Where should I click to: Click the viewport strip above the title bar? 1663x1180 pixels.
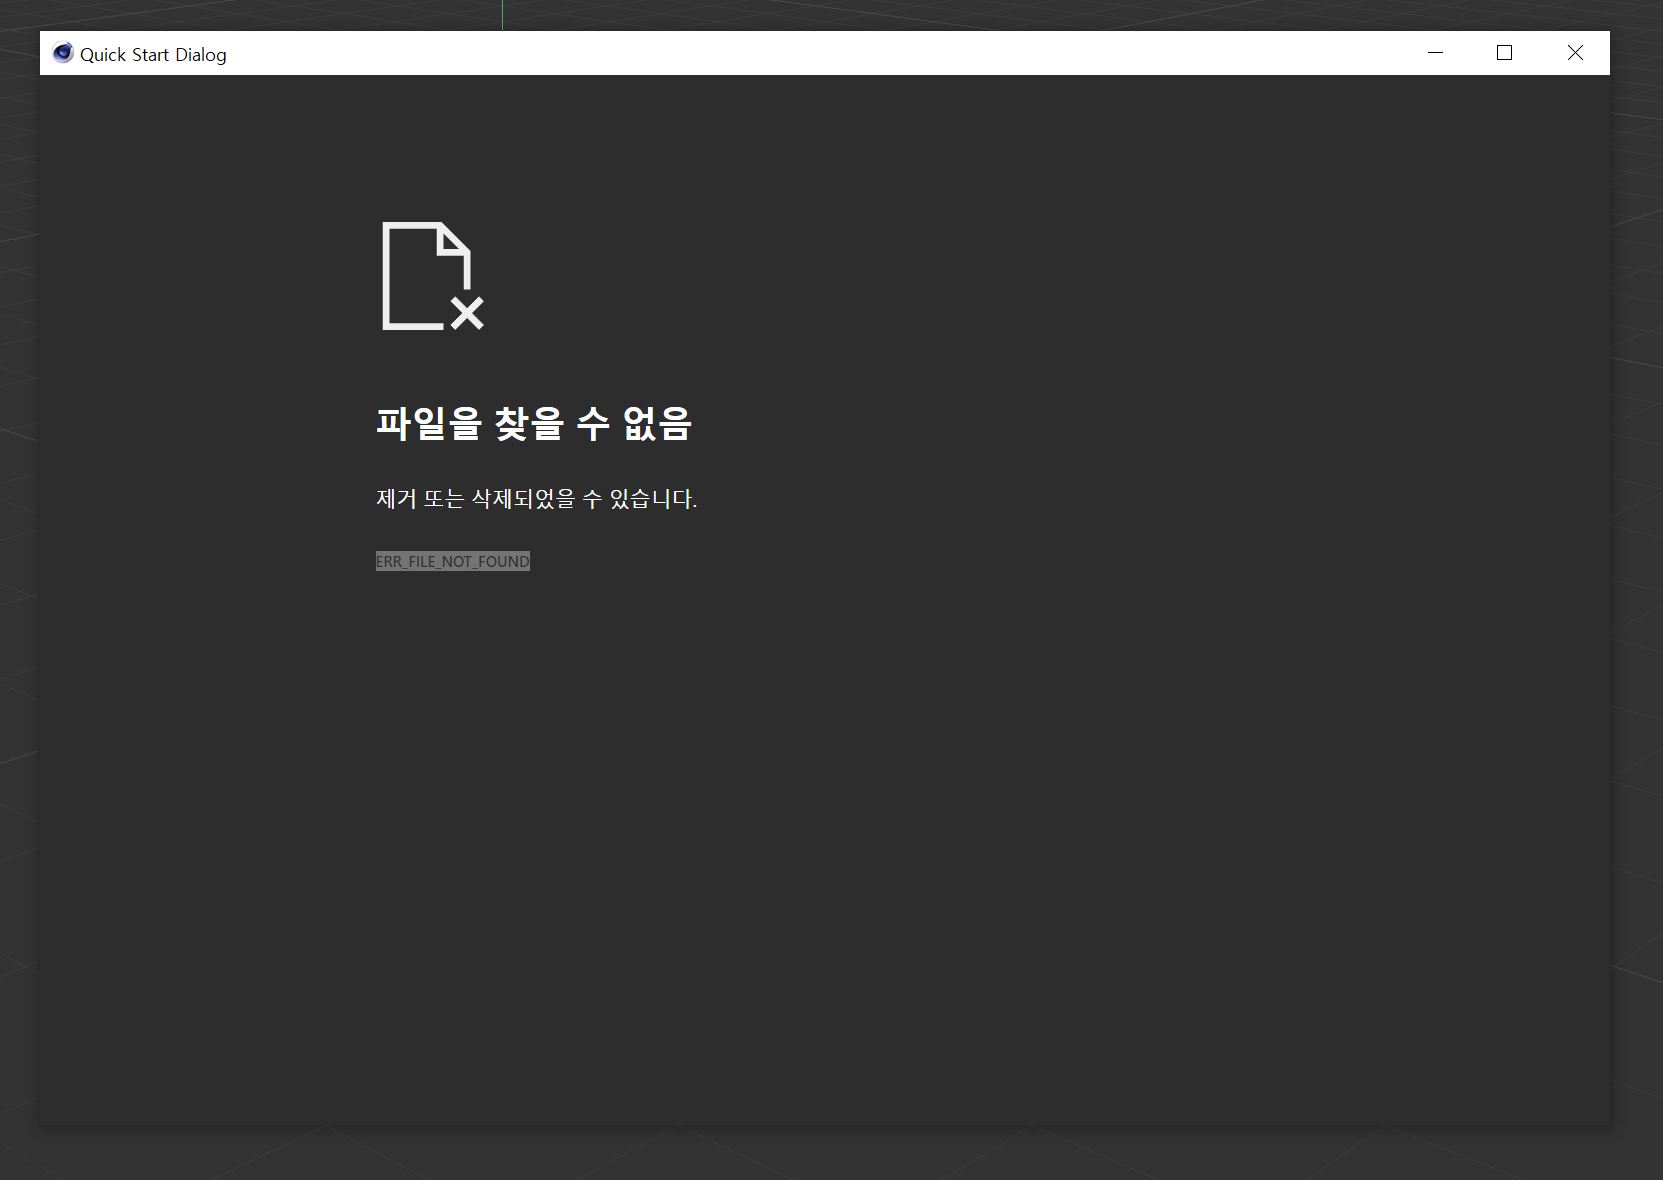pyautogui.click(x=900, y=14)
